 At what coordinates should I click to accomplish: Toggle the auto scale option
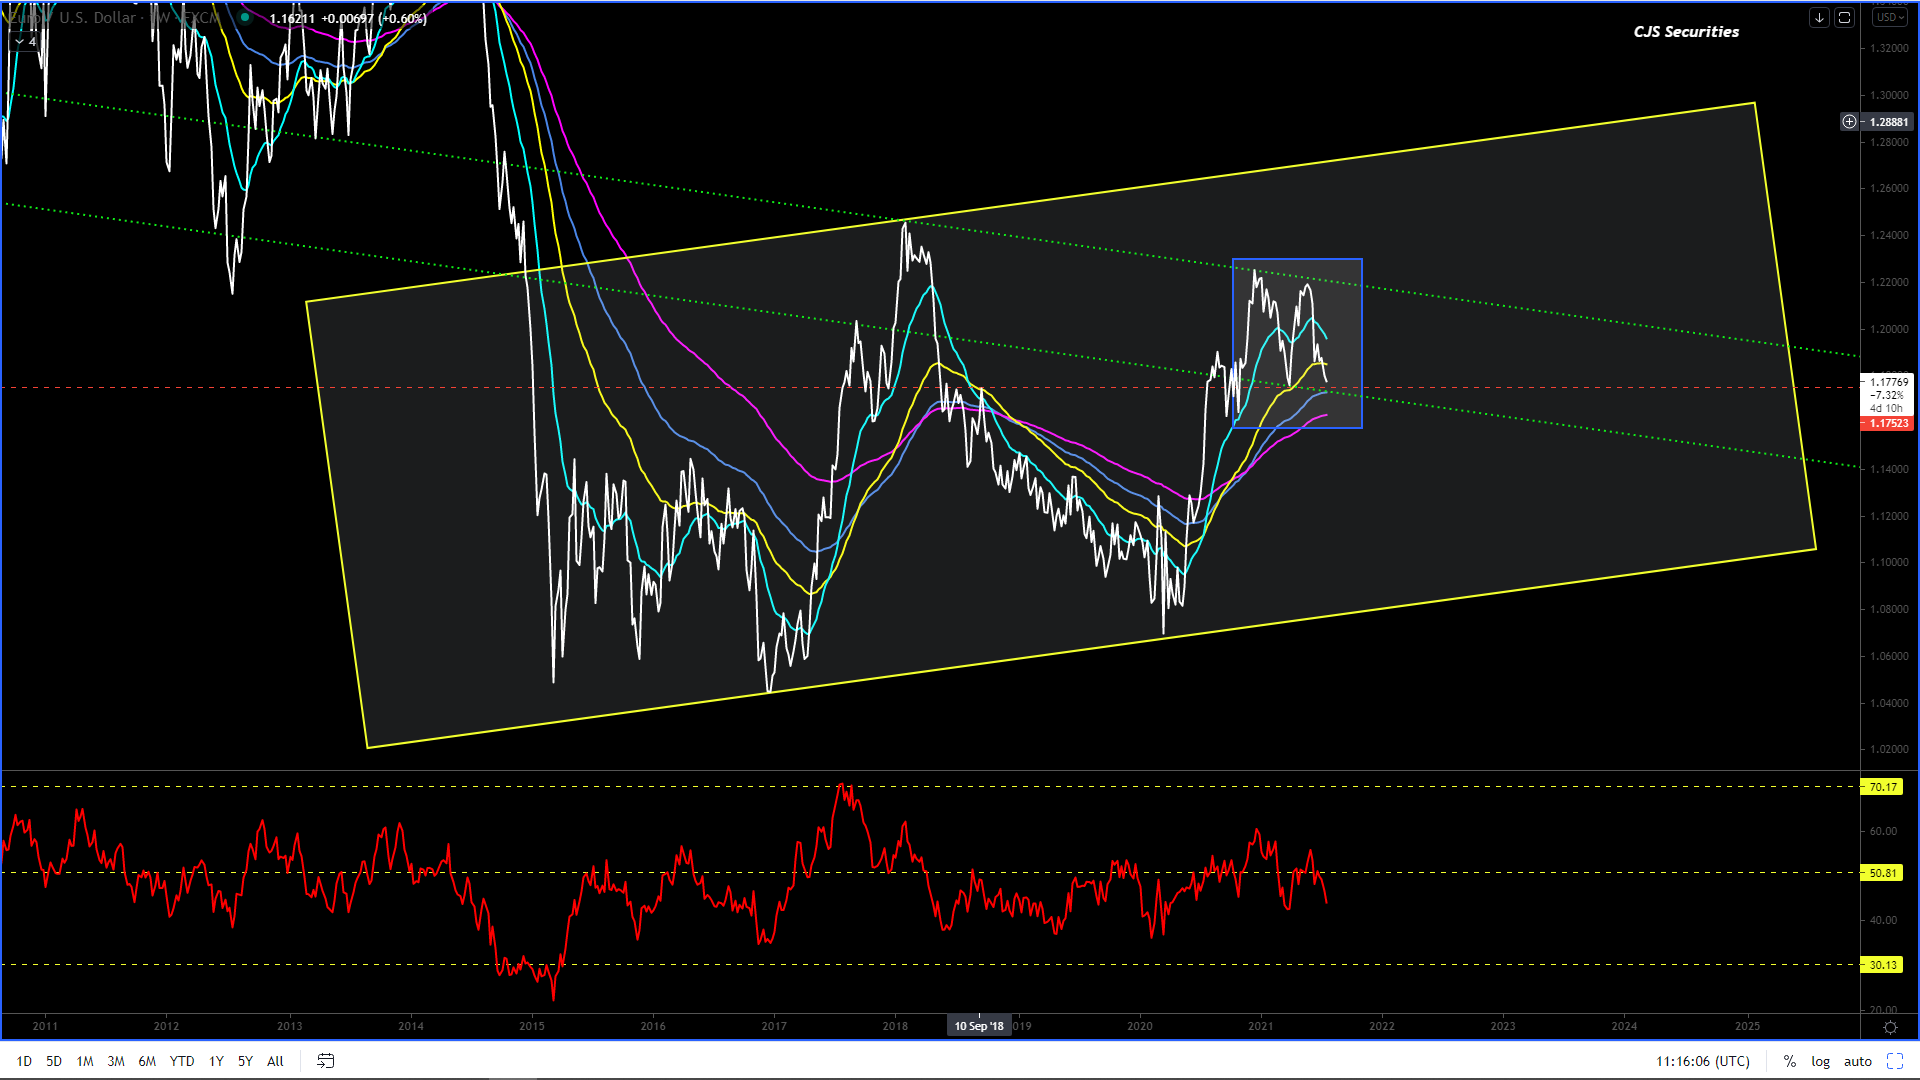tap(1857, 1061)
